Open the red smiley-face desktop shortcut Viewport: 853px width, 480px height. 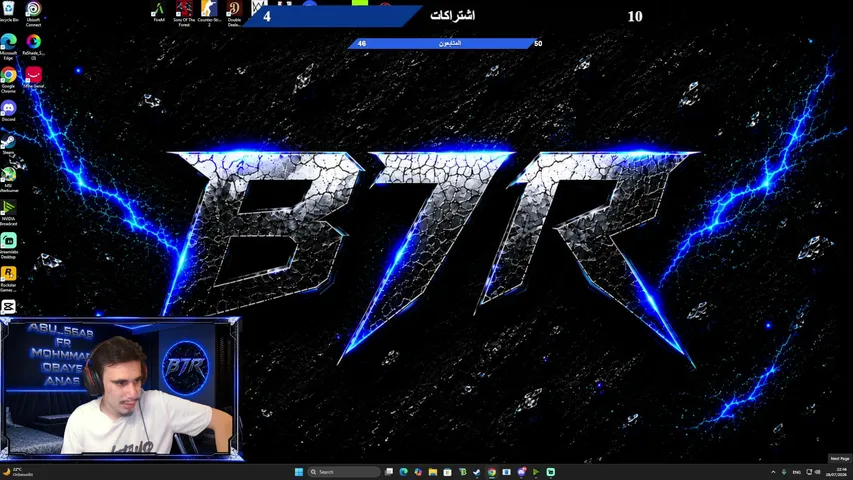pyautogui.click(x=33, y=77)
